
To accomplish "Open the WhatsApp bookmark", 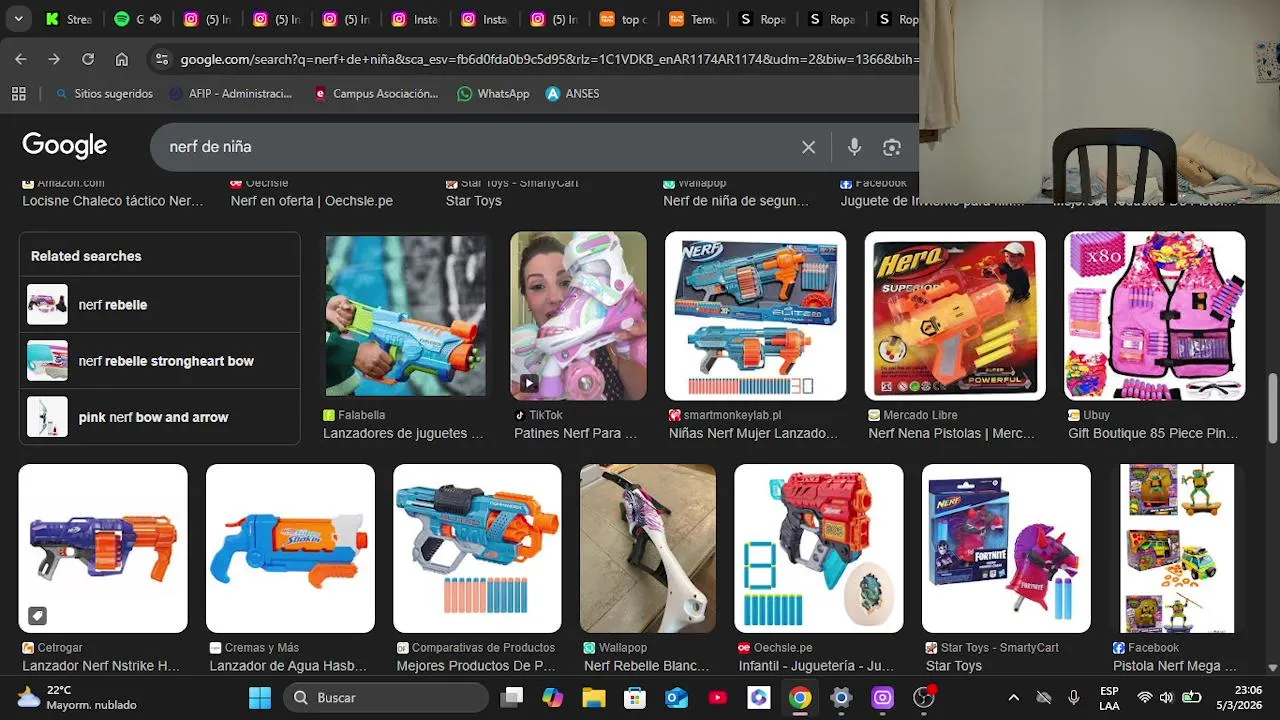I will coord(493,93).
